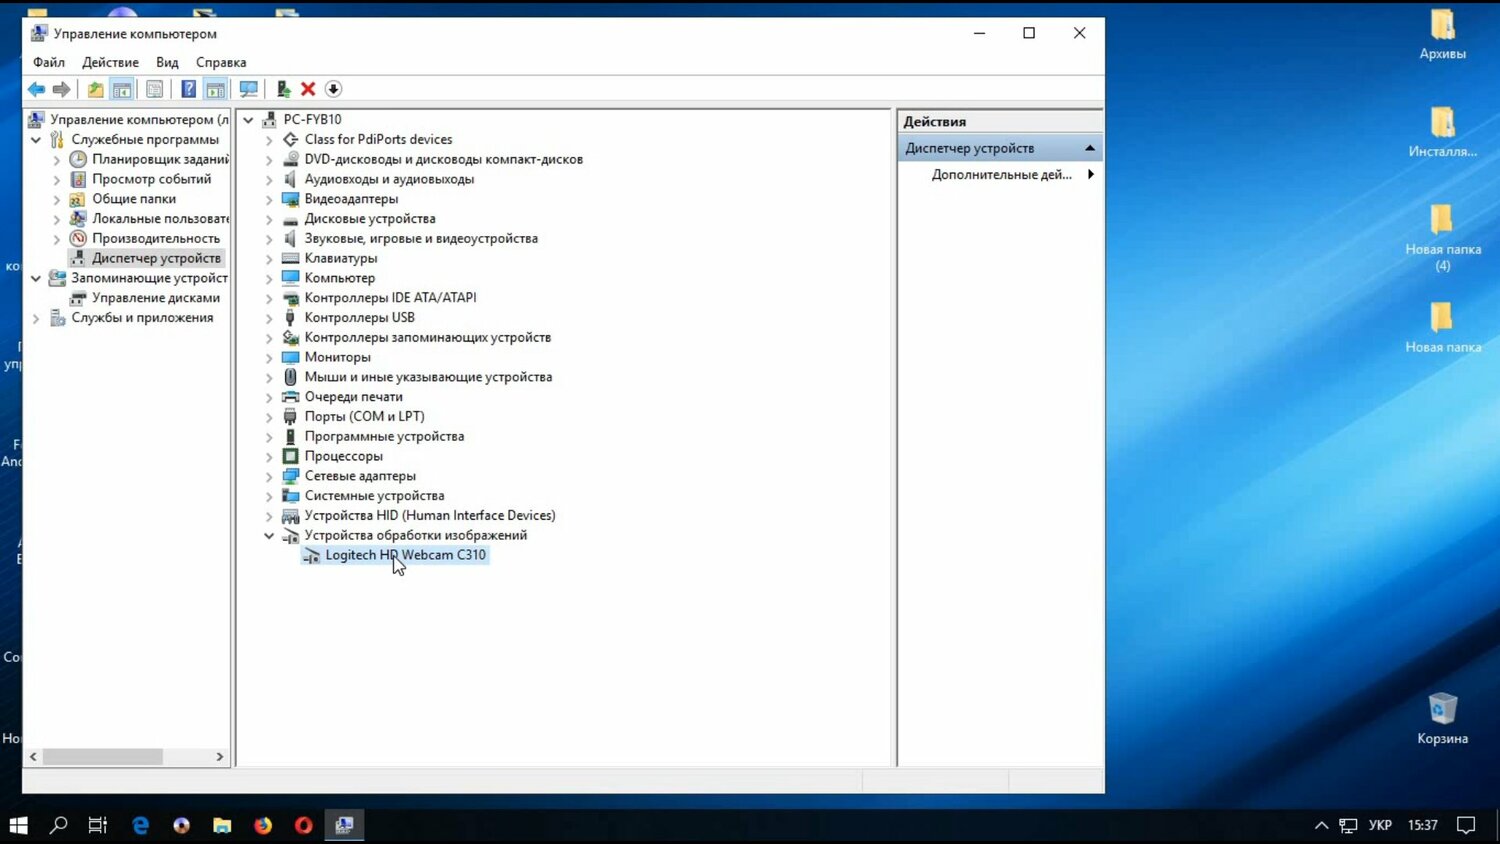Open the Файл menu
This screenshot has height=844, width=1500.
coord(48,62)
